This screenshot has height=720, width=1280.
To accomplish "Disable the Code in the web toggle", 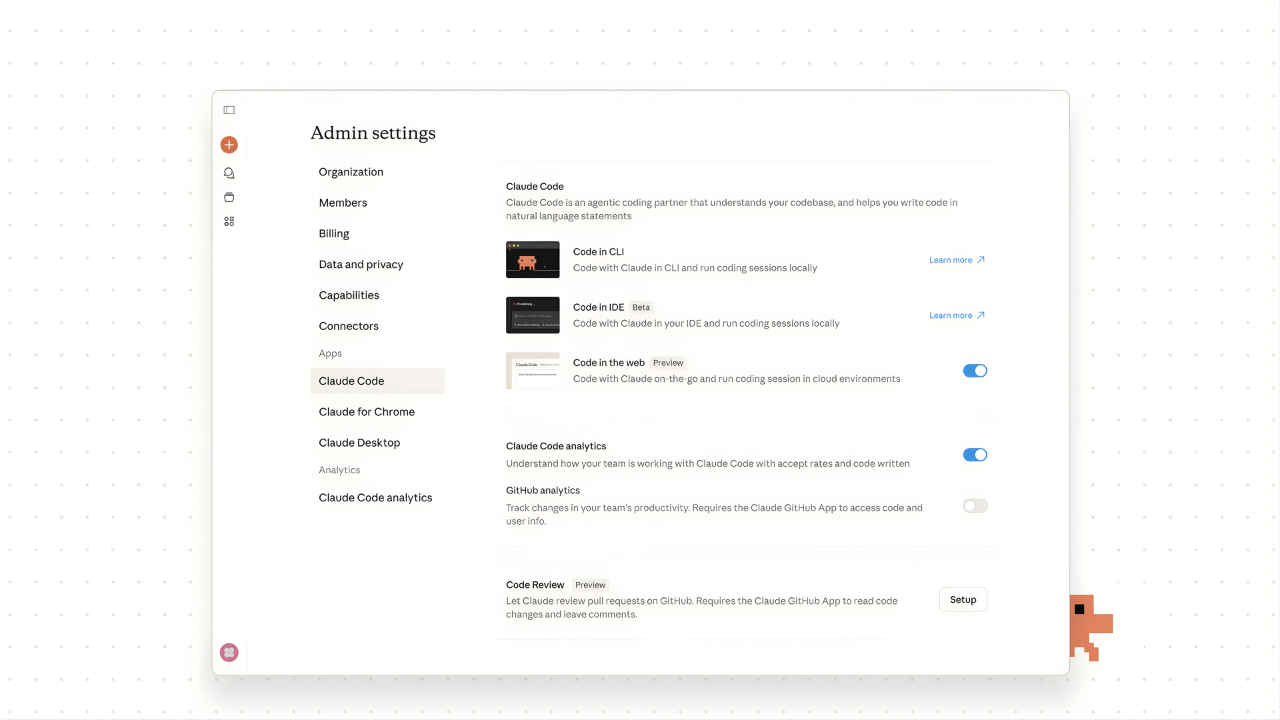I will [974, 370].
